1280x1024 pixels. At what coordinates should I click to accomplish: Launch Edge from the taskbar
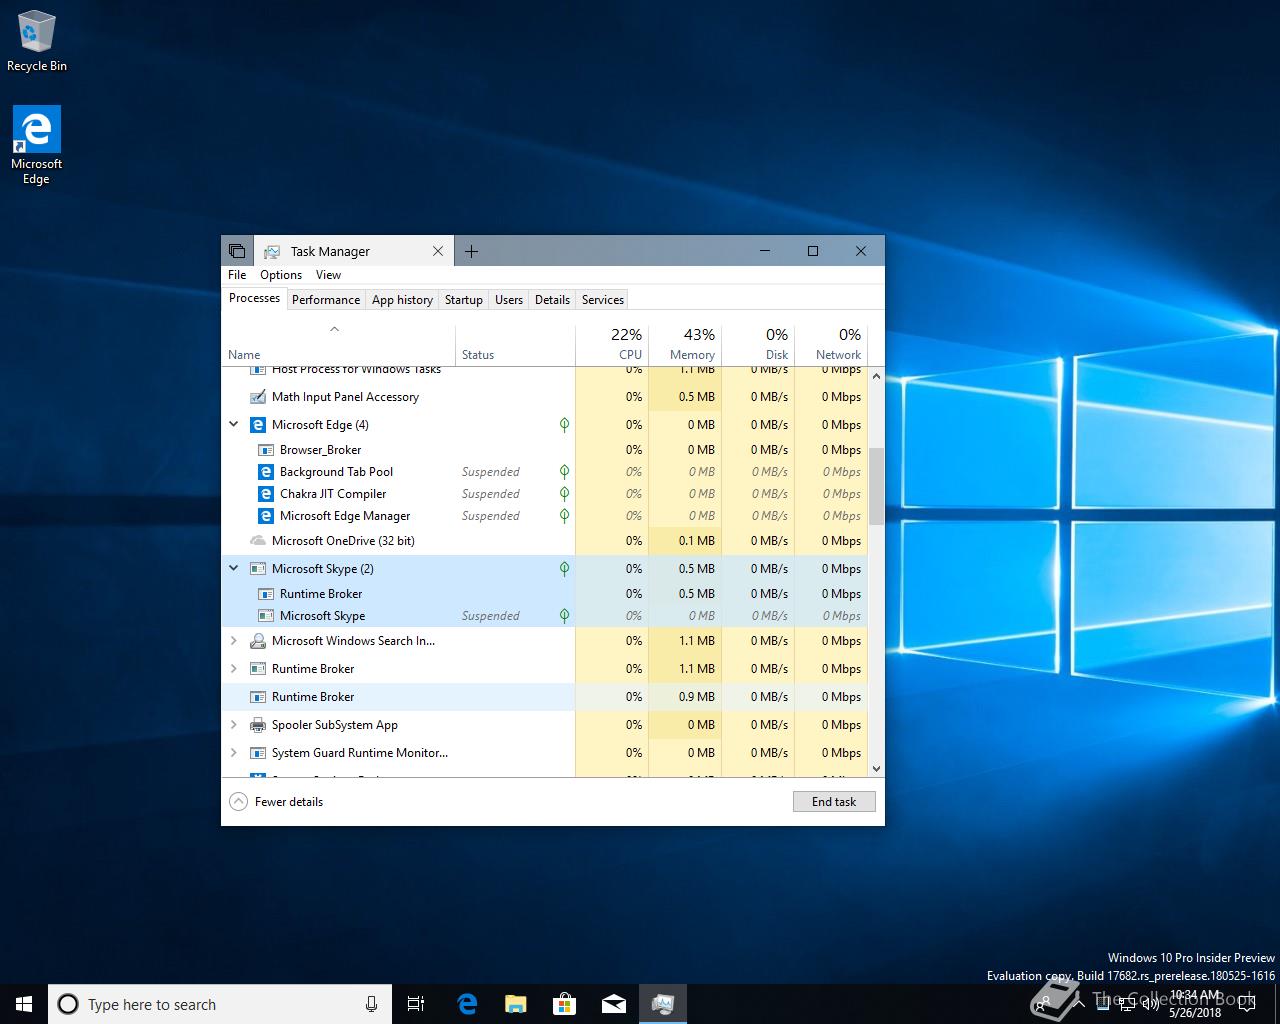tap(467, 1004)
